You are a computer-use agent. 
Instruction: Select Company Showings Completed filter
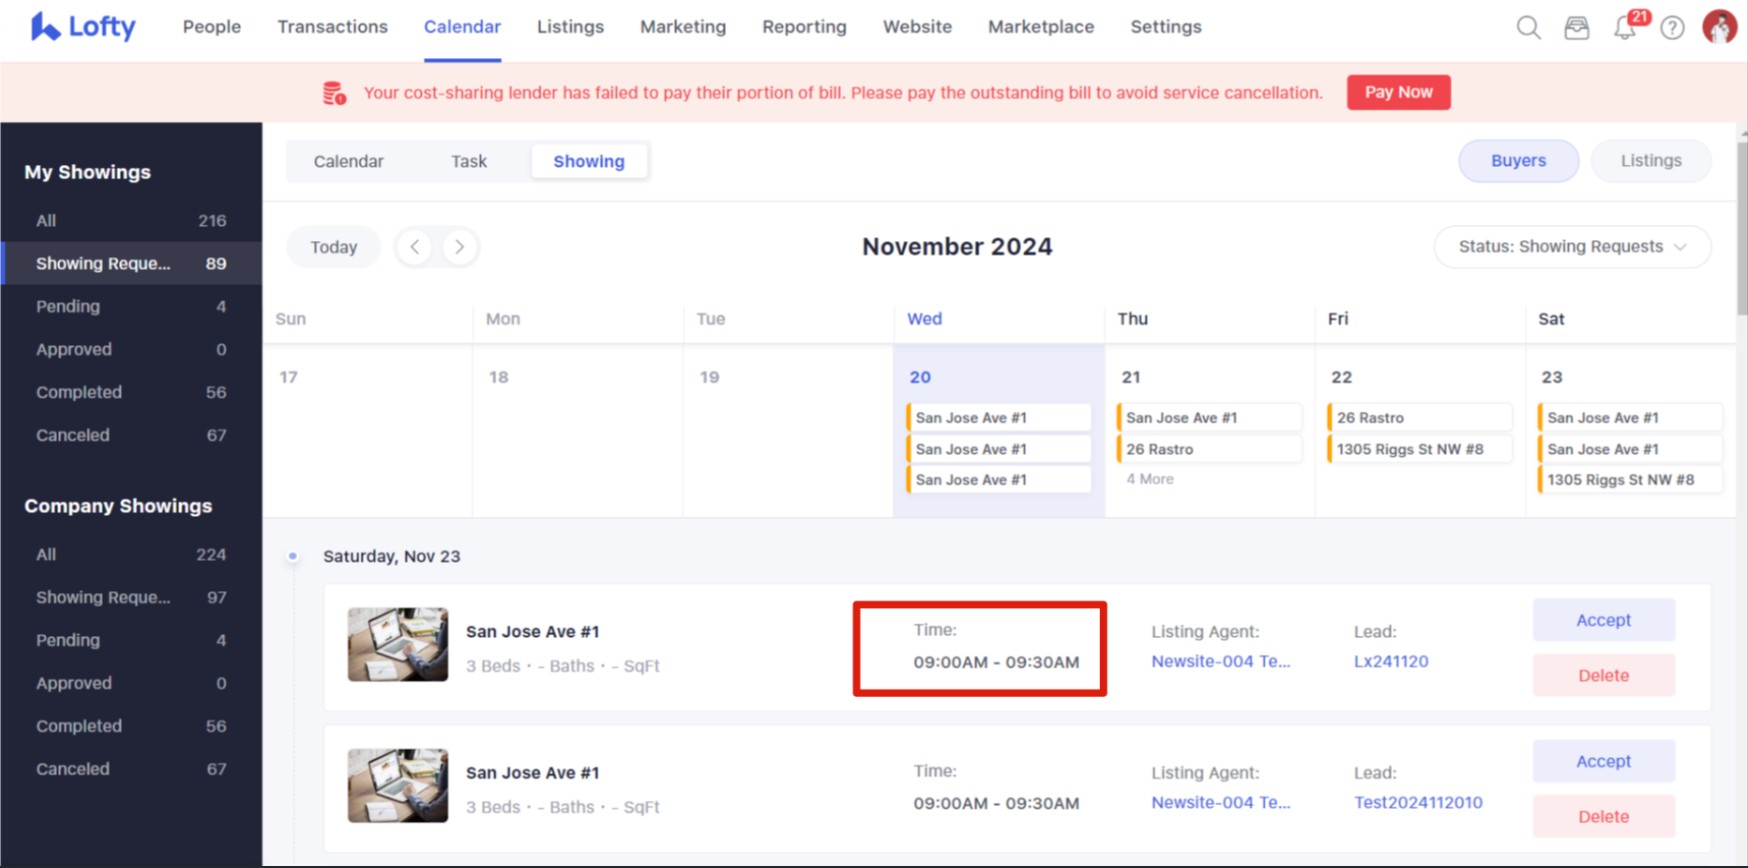tap(131, 726)
